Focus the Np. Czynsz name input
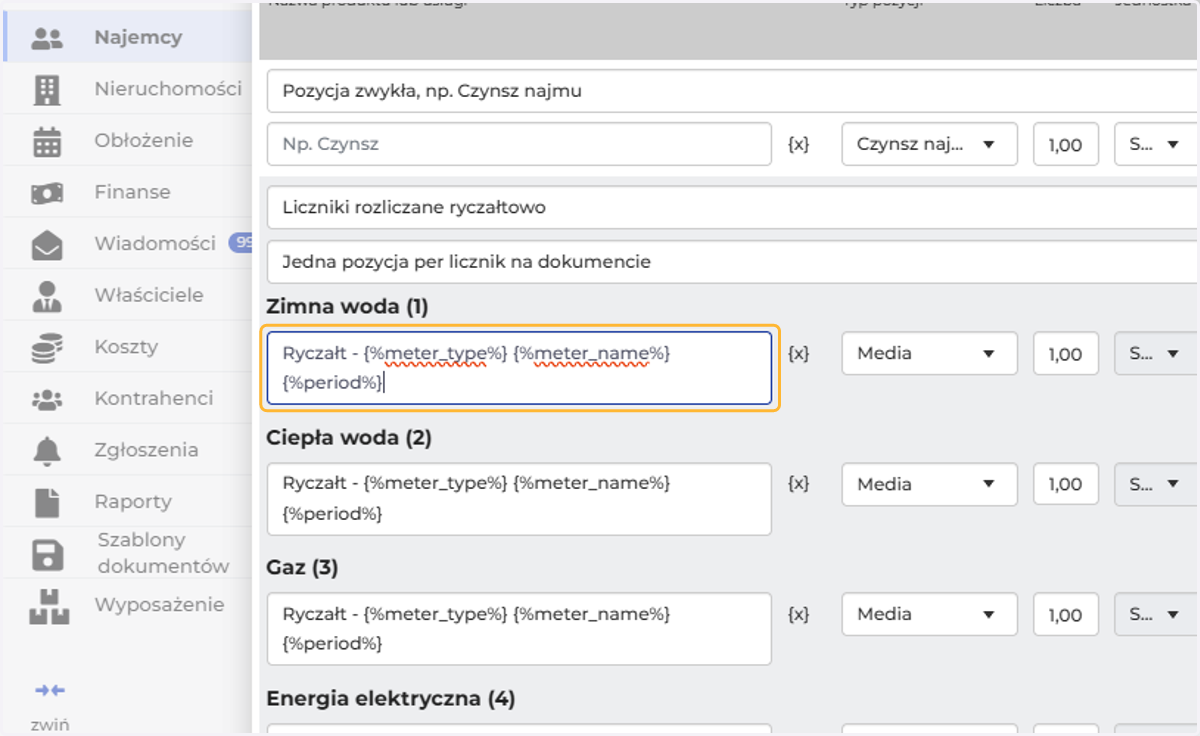Image resolution: width=1200 pixels, height=736 pixels. click(x=519, y=144)
